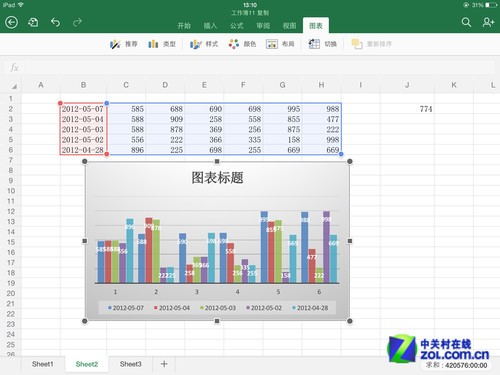Viewport: 500px width, 375px height.
Task: Open chart colors palette (颜色)
Action: (x=242, y=44)
